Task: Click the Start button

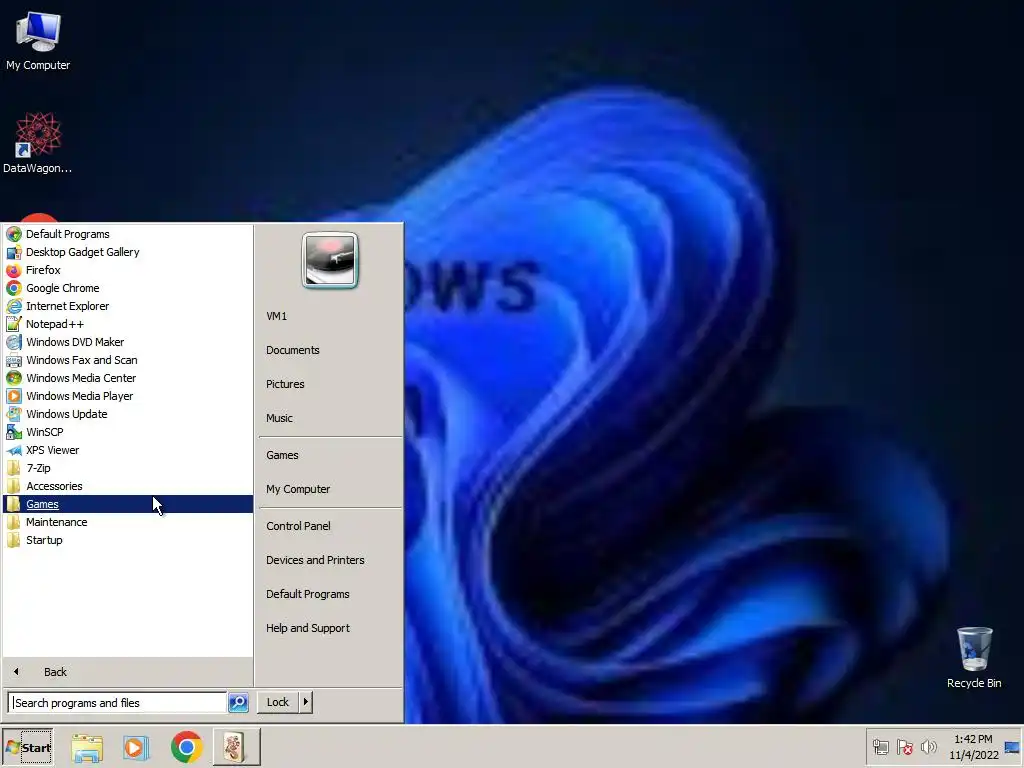Action: (27, 747)
